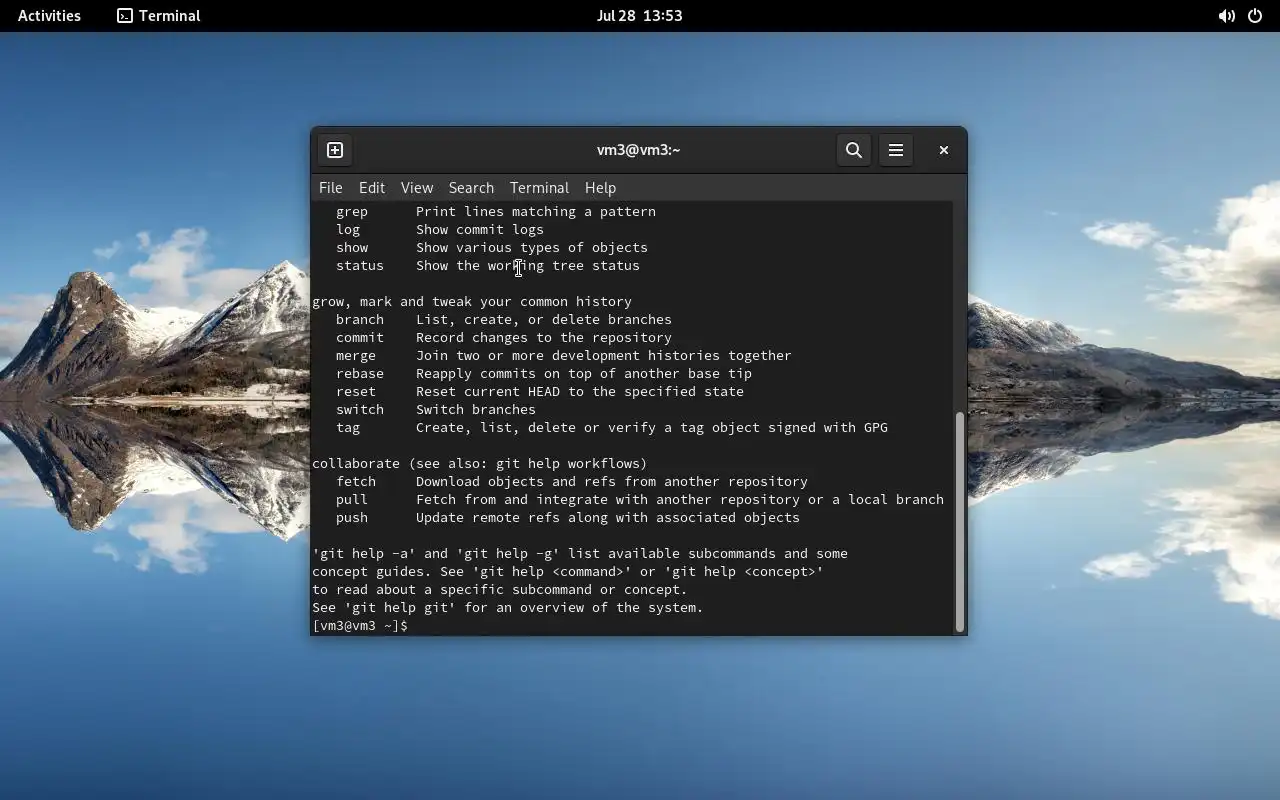The image size is (1280, 800).
Task: Open the Help menu
Action: point(600,188)
